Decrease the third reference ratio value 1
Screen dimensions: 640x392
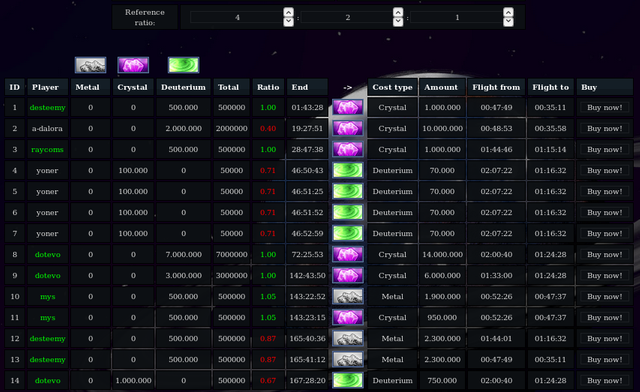[508, 22]
